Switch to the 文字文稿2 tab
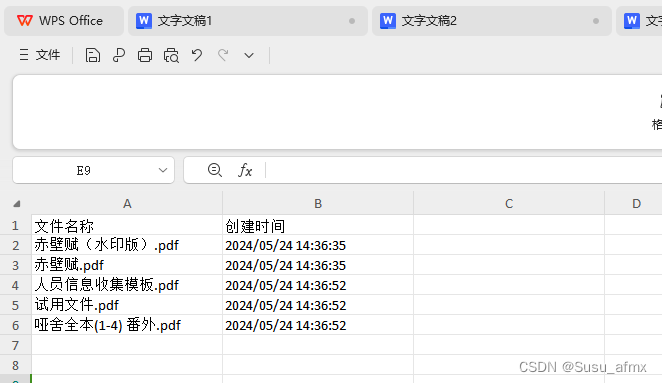662x383 pixels. [492, 21]
